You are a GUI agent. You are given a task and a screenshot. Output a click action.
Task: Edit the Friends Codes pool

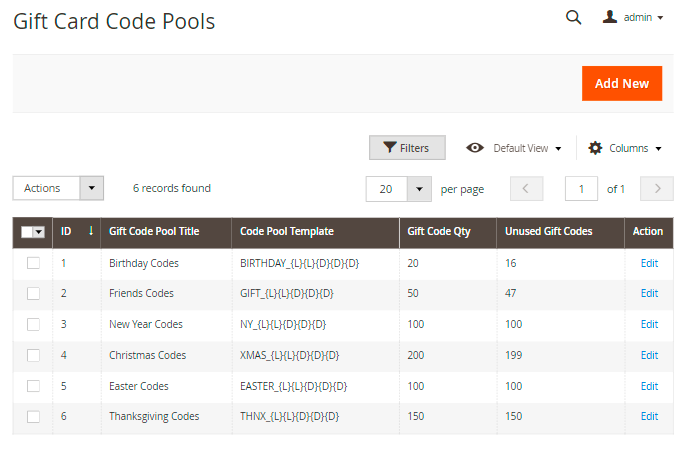tap(649, 293)
